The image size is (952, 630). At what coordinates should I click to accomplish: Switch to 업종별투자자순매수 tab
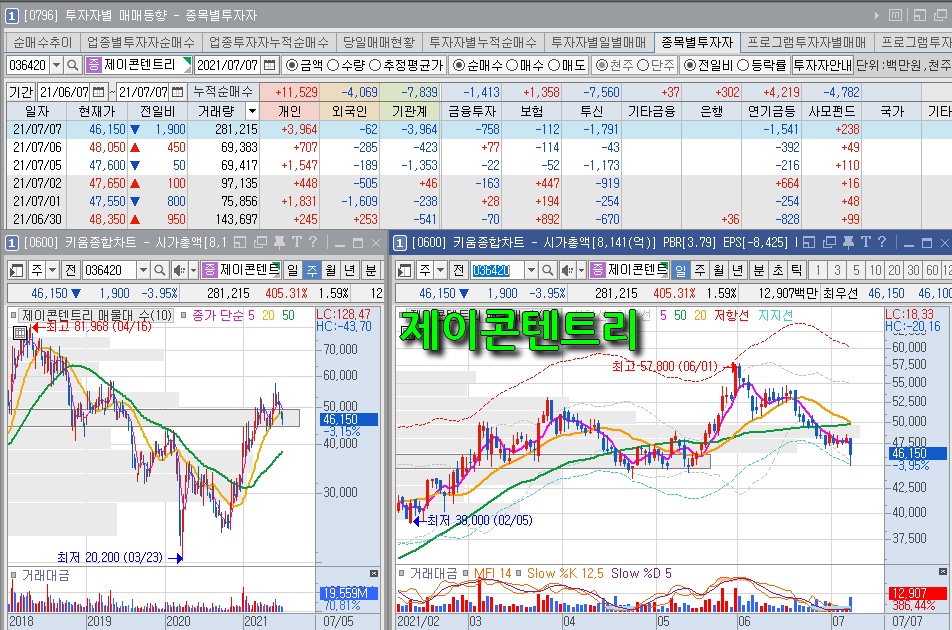(x=140, y=42)
